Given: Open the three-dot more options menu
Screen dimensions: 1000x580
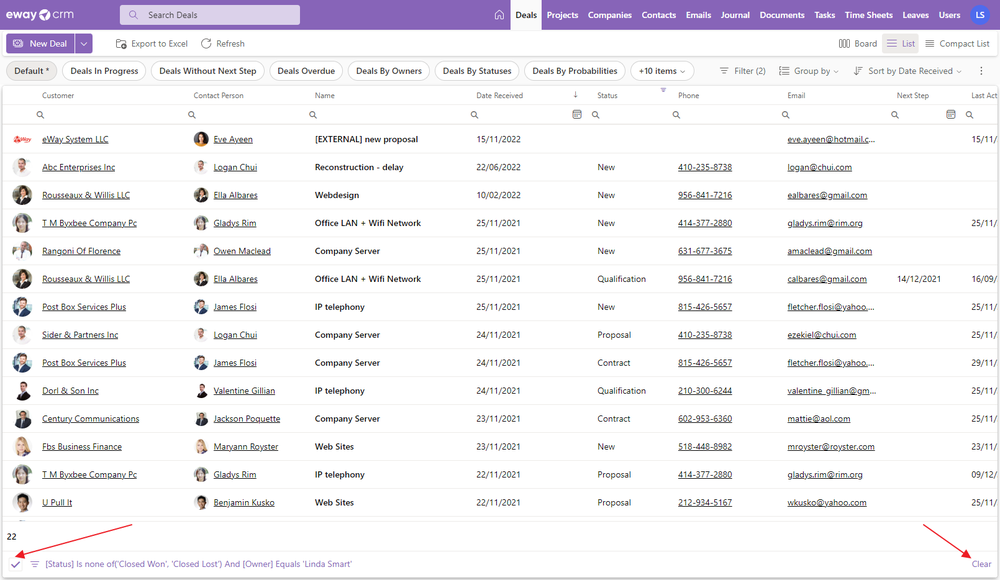Looking at the screenshot, I should pyautogui.click(x=982, y=71).
